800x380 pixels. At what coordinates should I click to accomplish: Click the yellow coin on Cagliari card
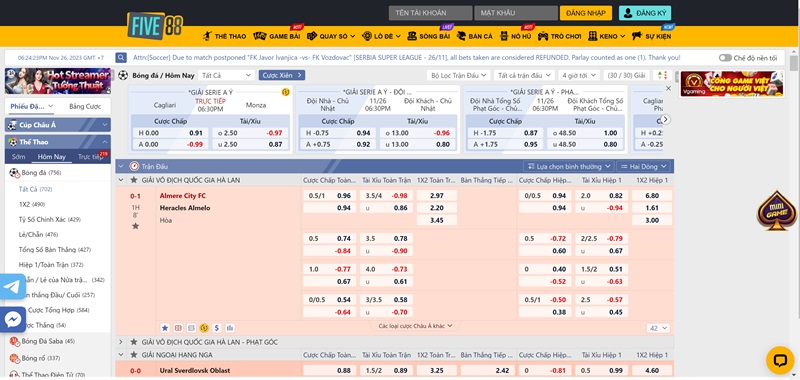click(x=286, y=92)
